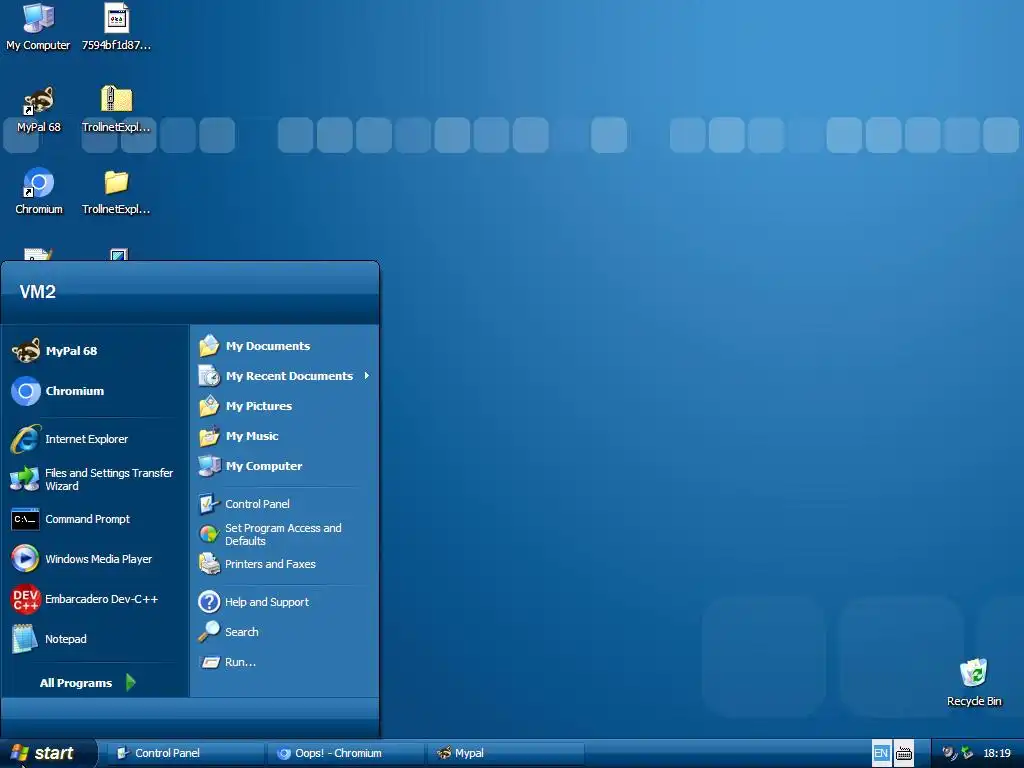The height and width of the screenshot is (768, 1024).
Task: Expand All Programs list
Action: [88, 683]
